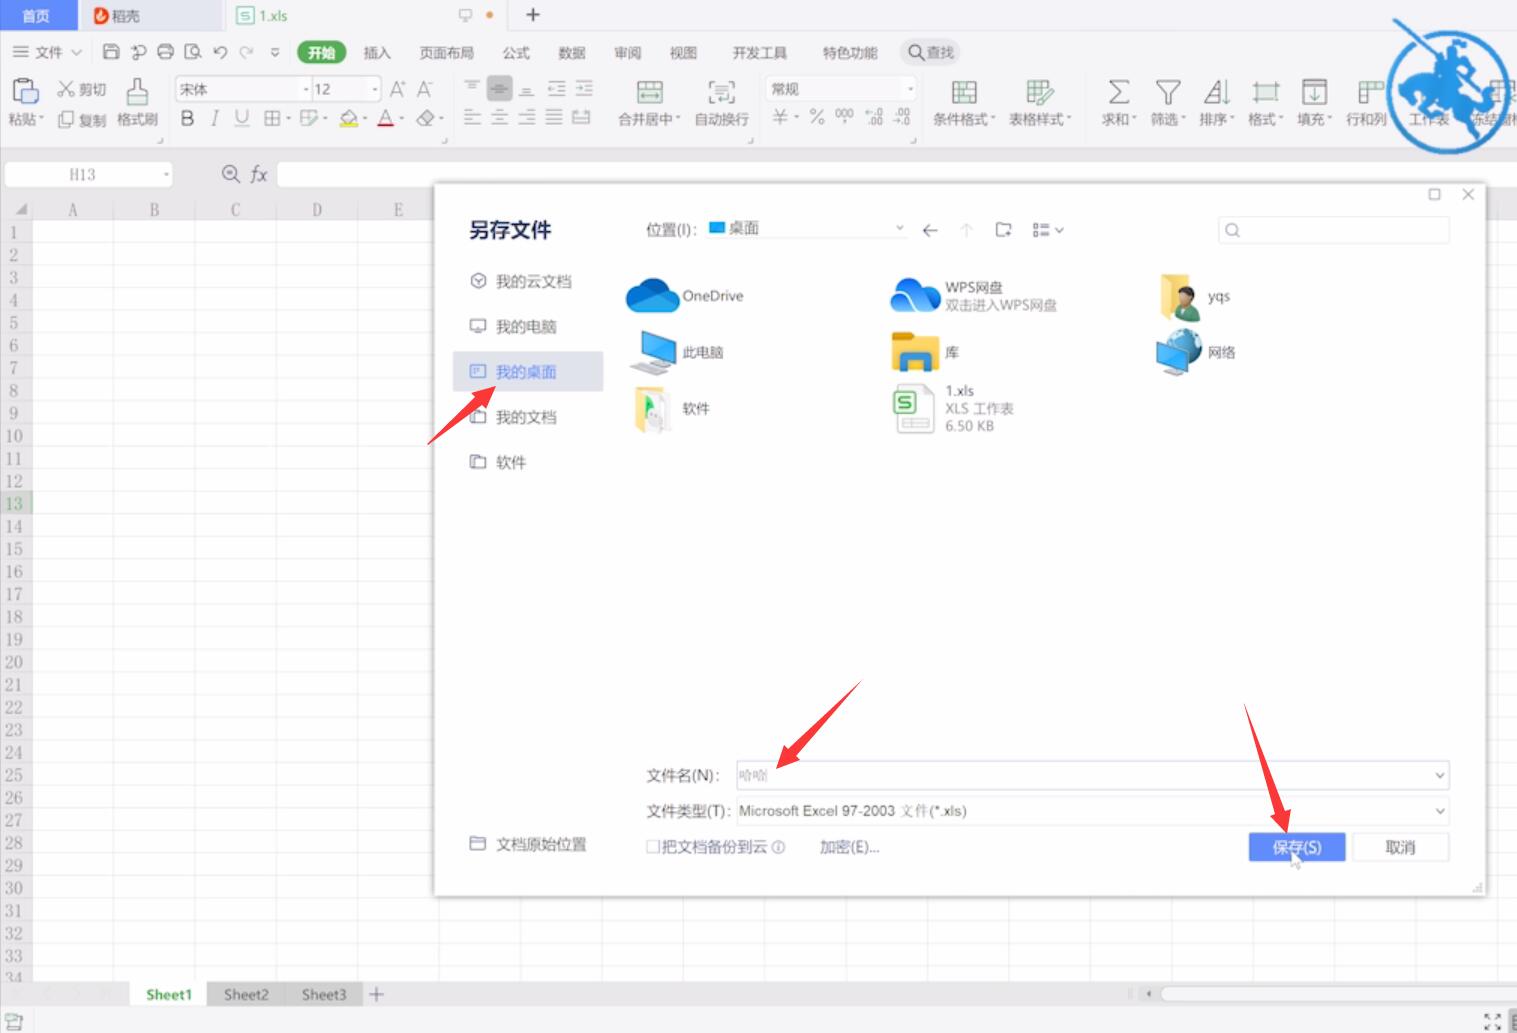
Task: Click the 加密(E)... encryption link
Action: (x=849, y=847)
